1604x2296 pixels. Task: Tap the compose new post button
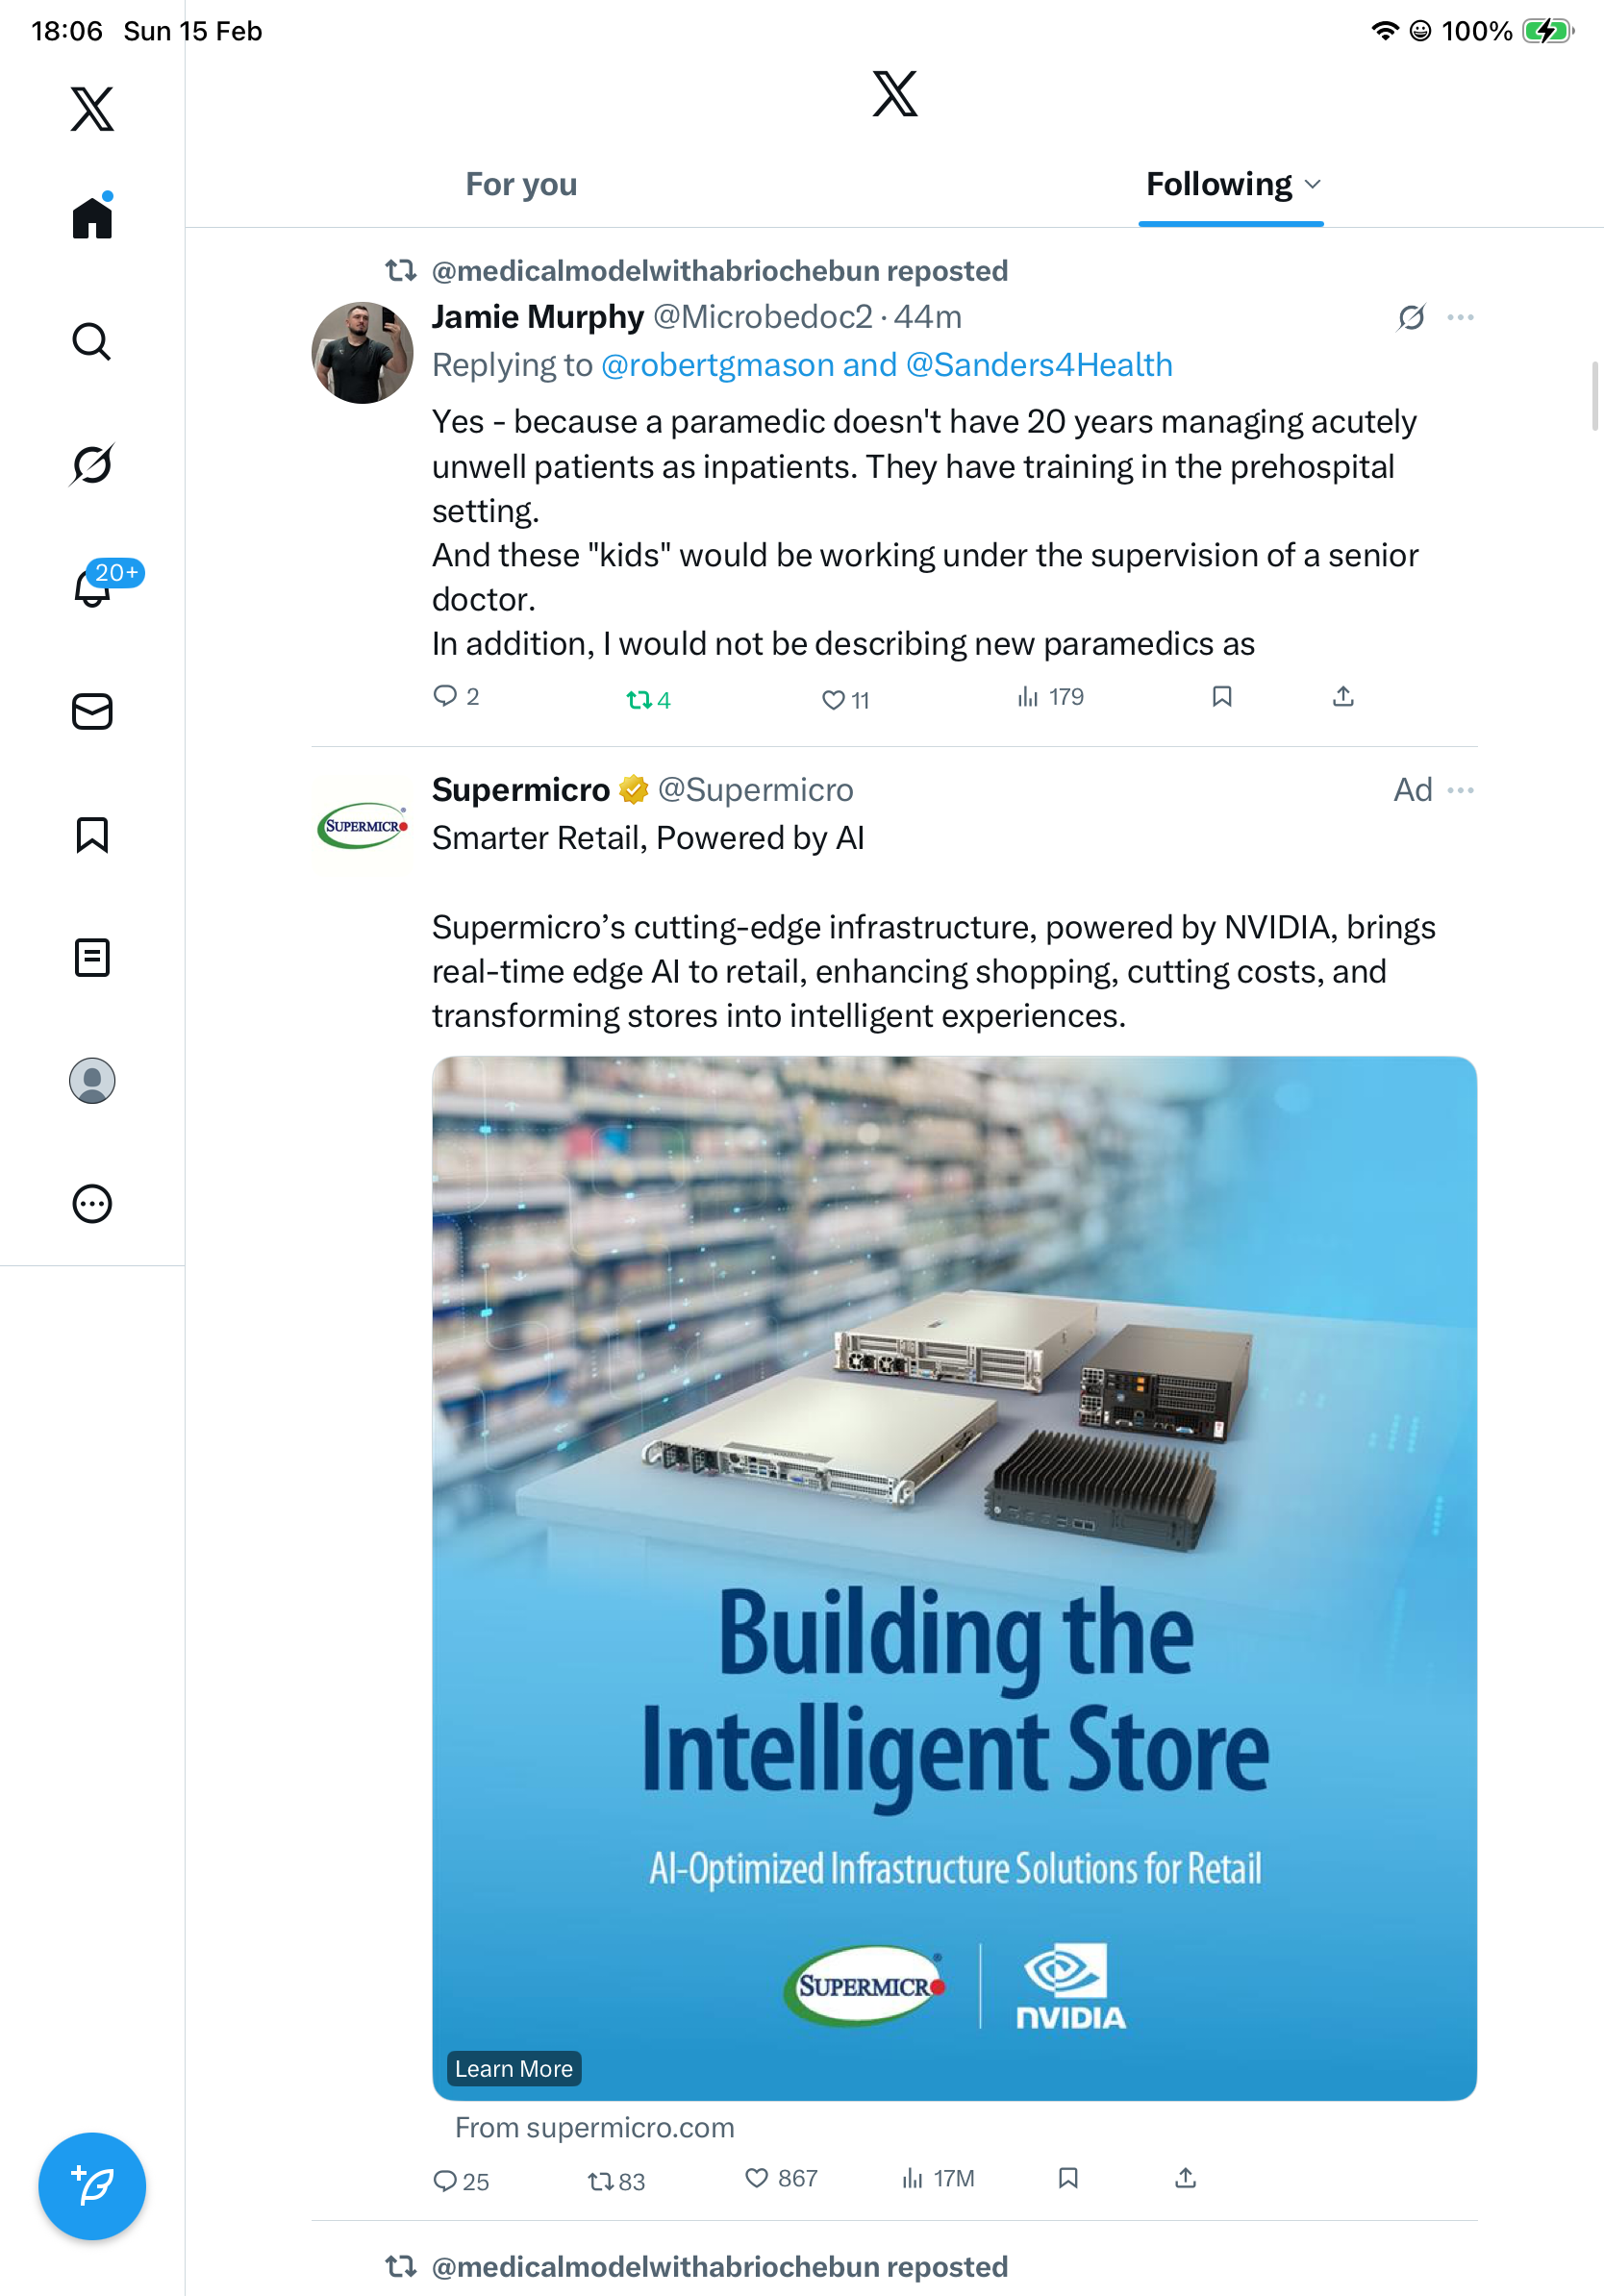[91, 2186]
